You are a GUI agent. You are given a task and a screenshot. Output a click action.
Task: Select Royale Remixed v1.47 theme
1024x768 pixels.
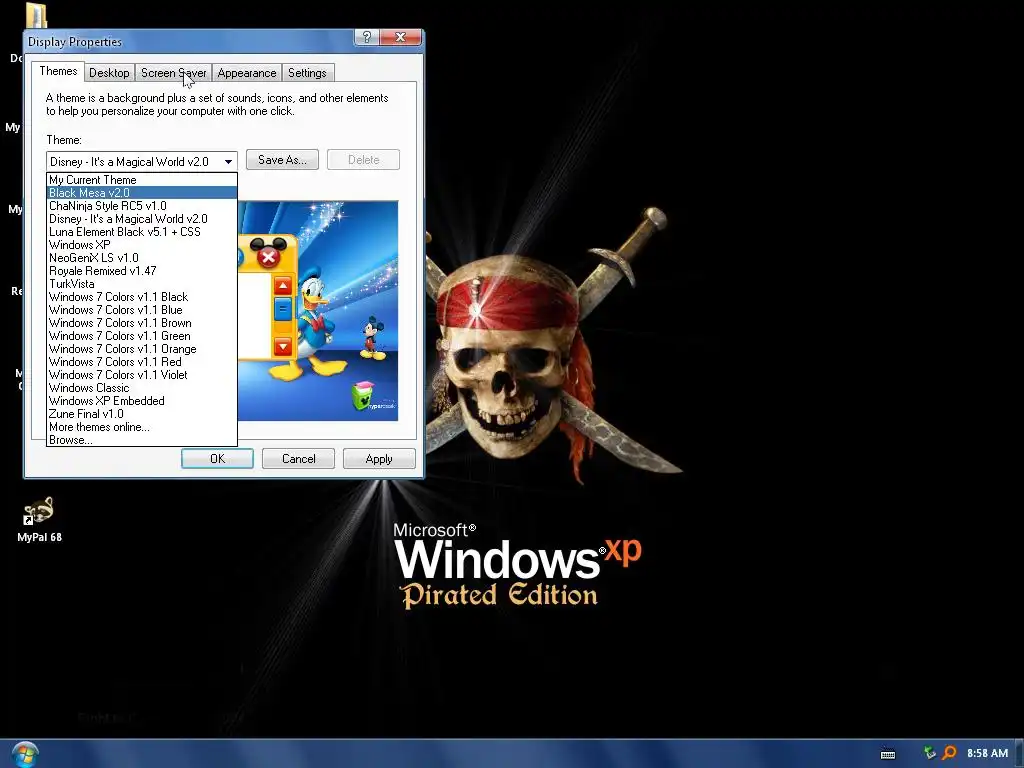click(142, 271)
